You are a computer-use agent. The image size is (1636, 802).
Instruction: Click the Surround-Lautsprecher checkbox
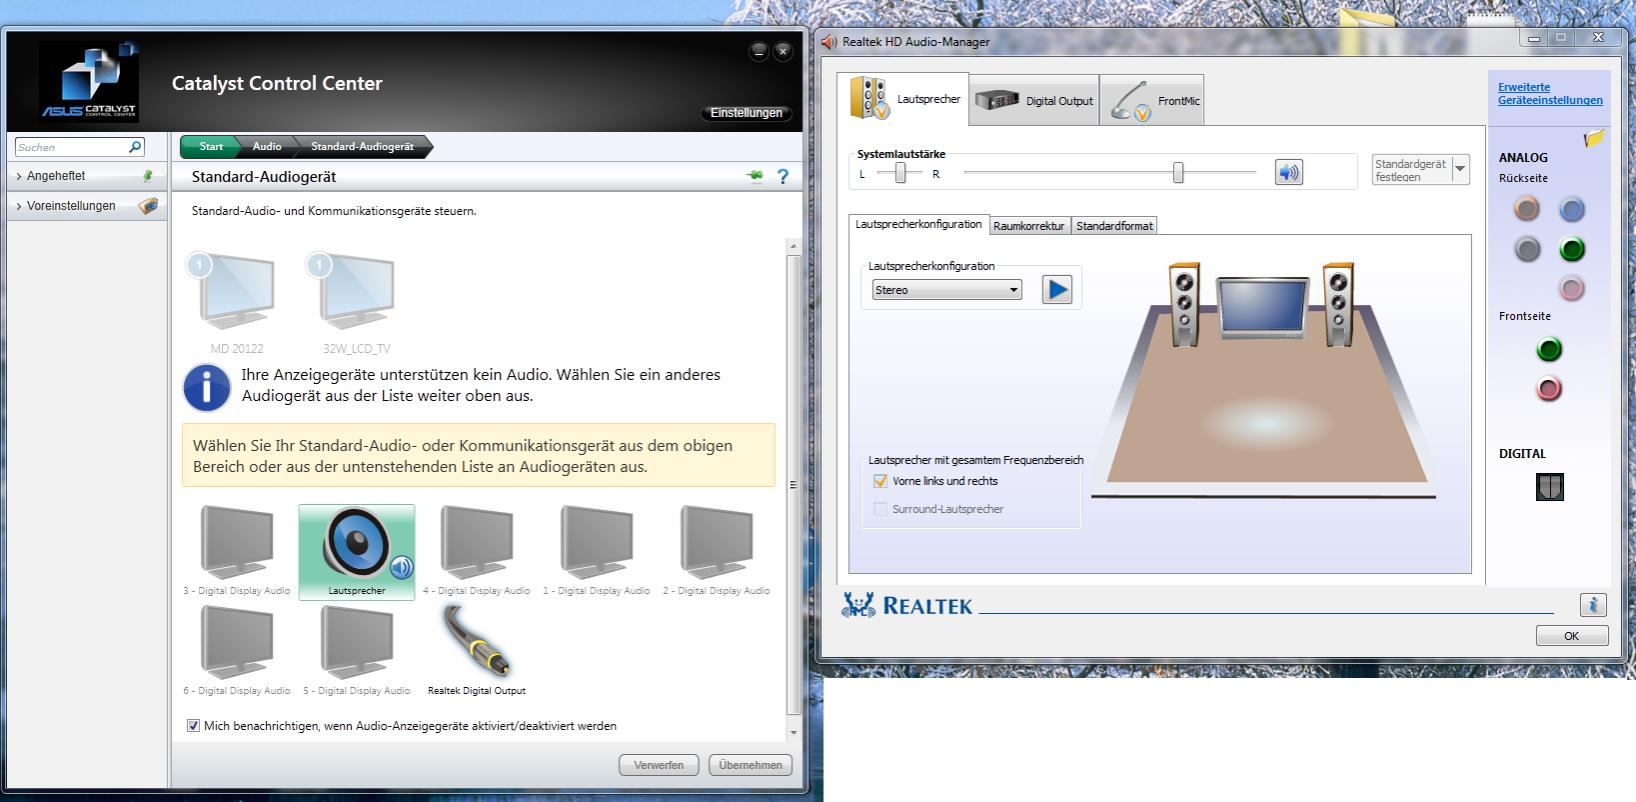pyautogui.click(x=880, y=509)
